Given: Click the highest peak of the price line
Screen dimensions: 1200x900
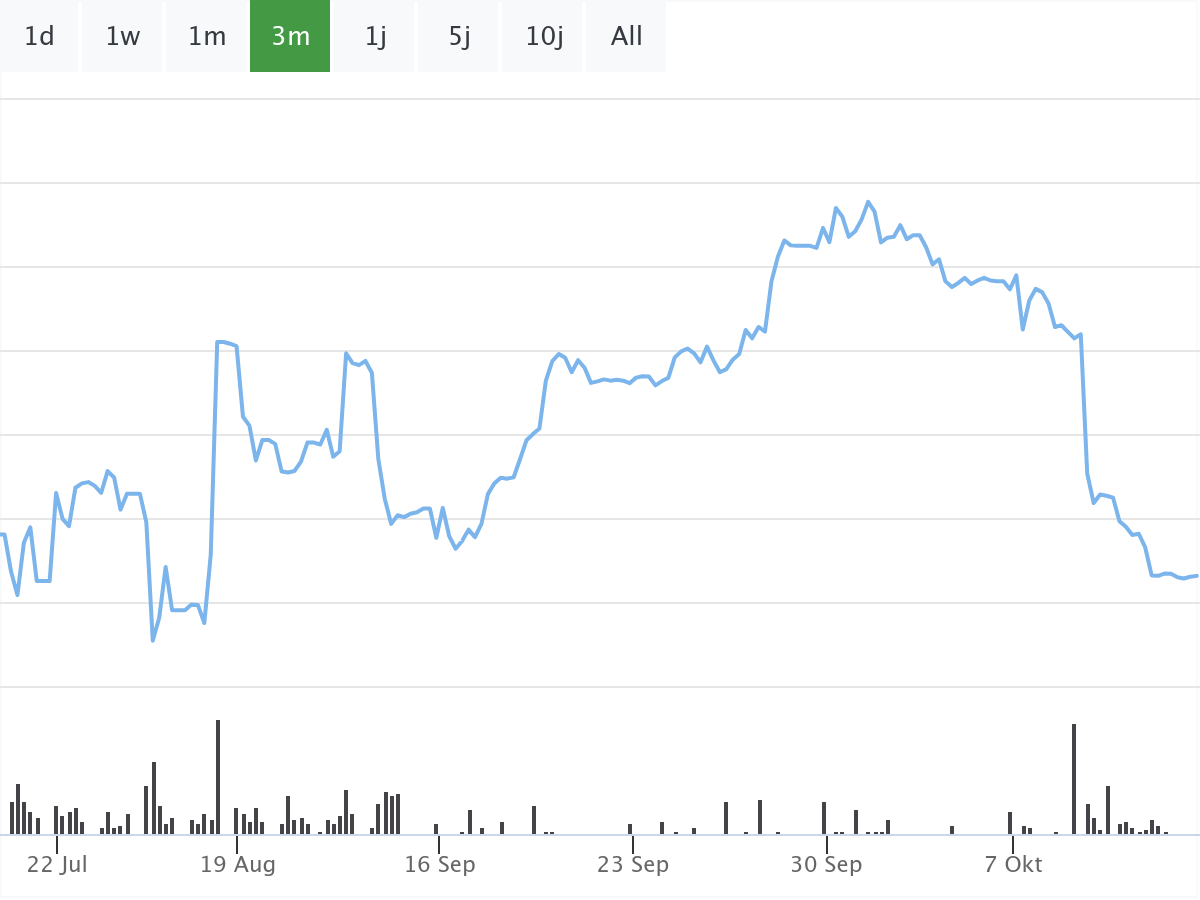Looking at the screenshot, I should pyautogui.click(x=868, y=202).
